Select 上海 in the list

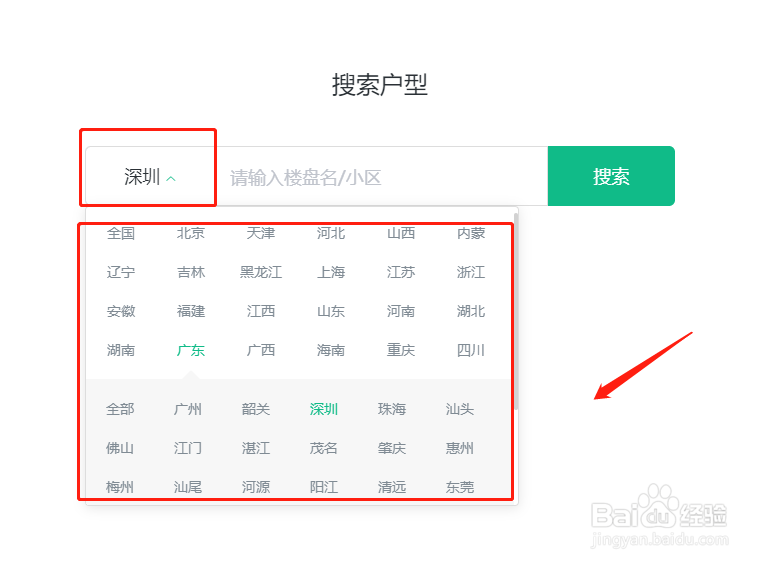coord(331,272)
